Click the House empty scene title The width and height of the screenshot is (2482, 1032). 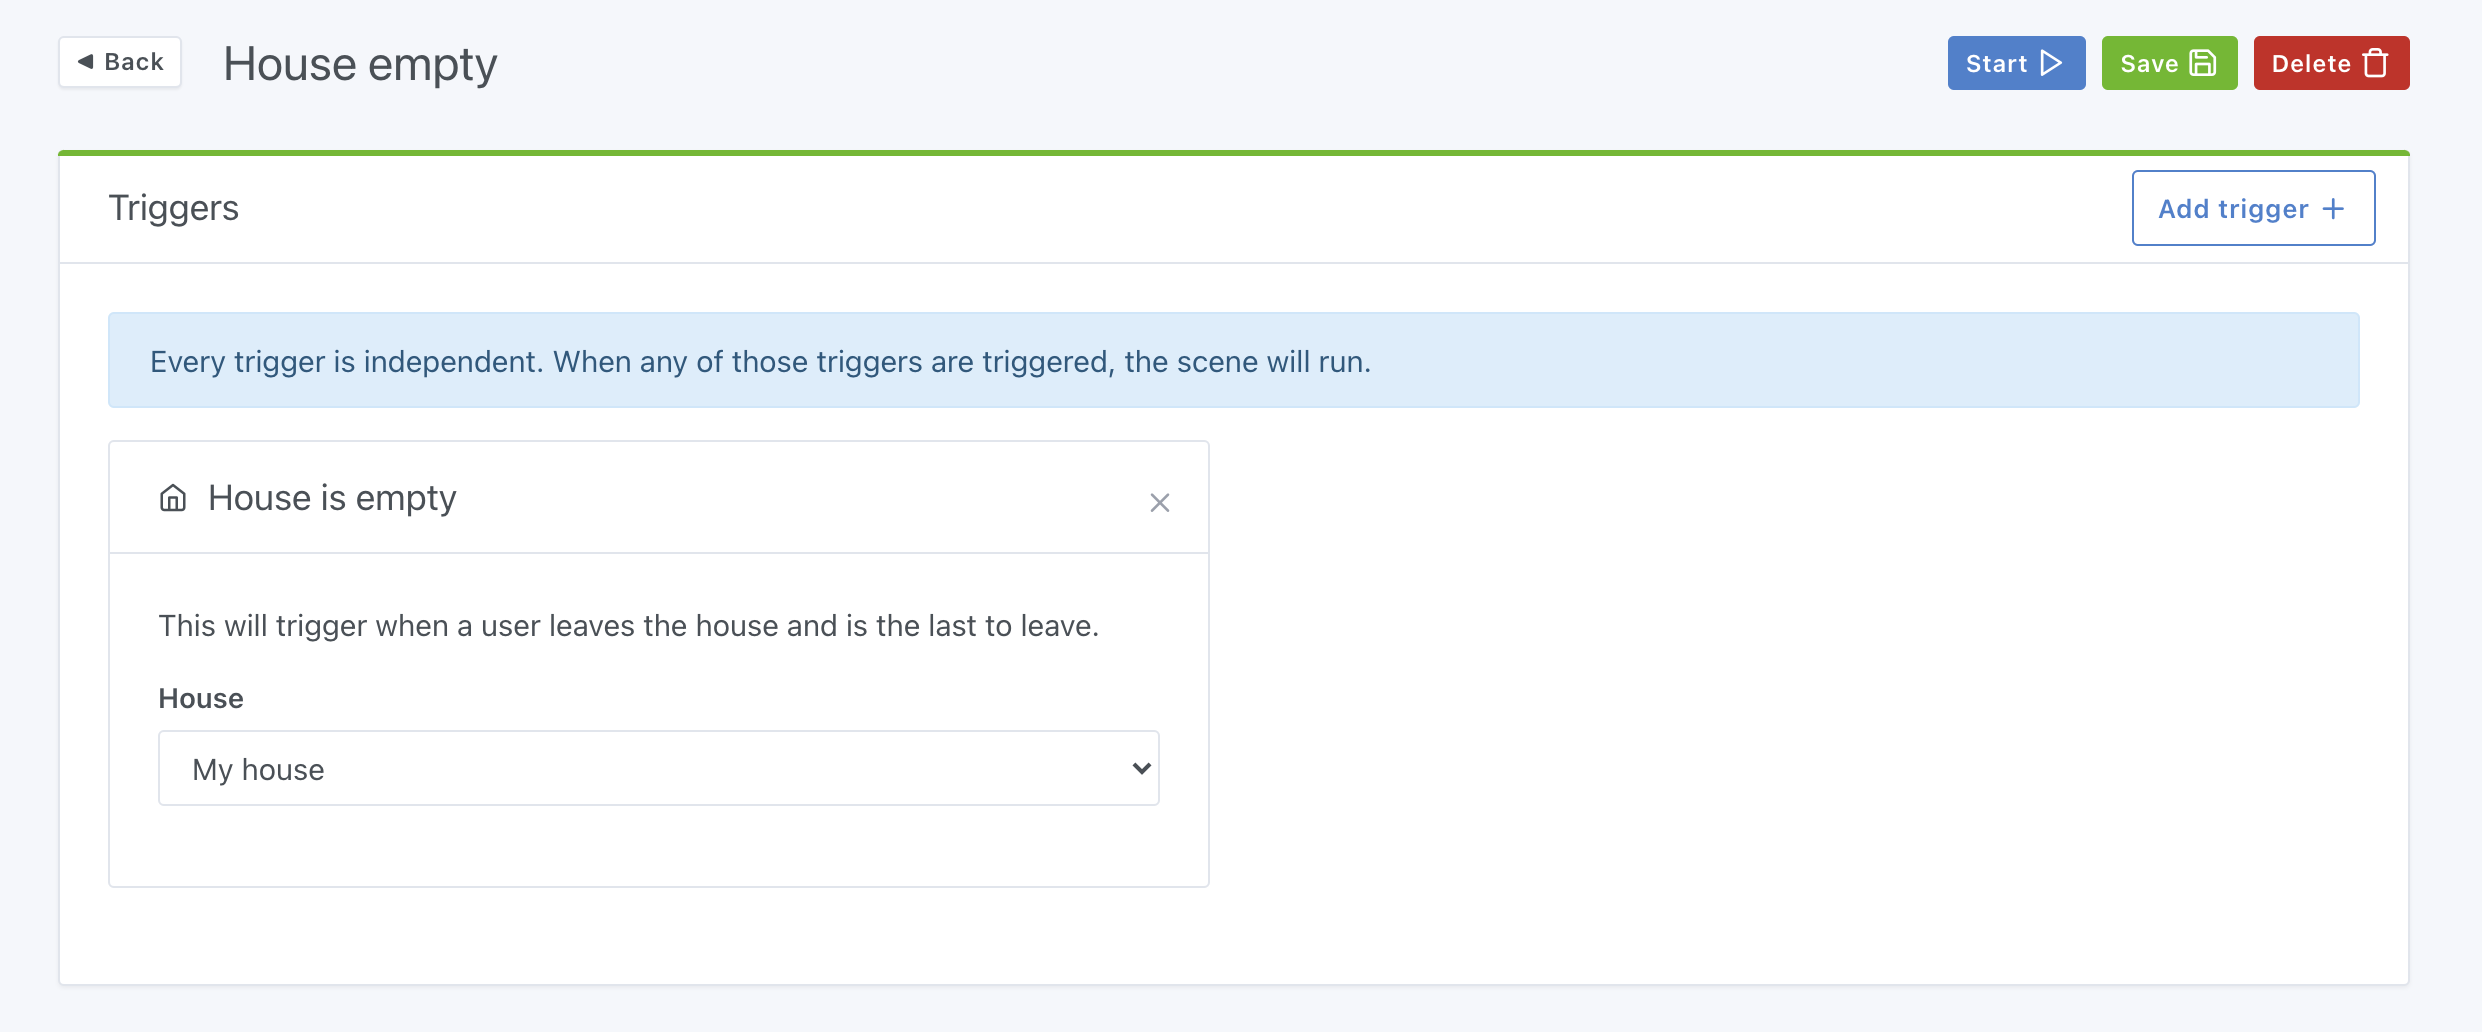tap(360, 64)
